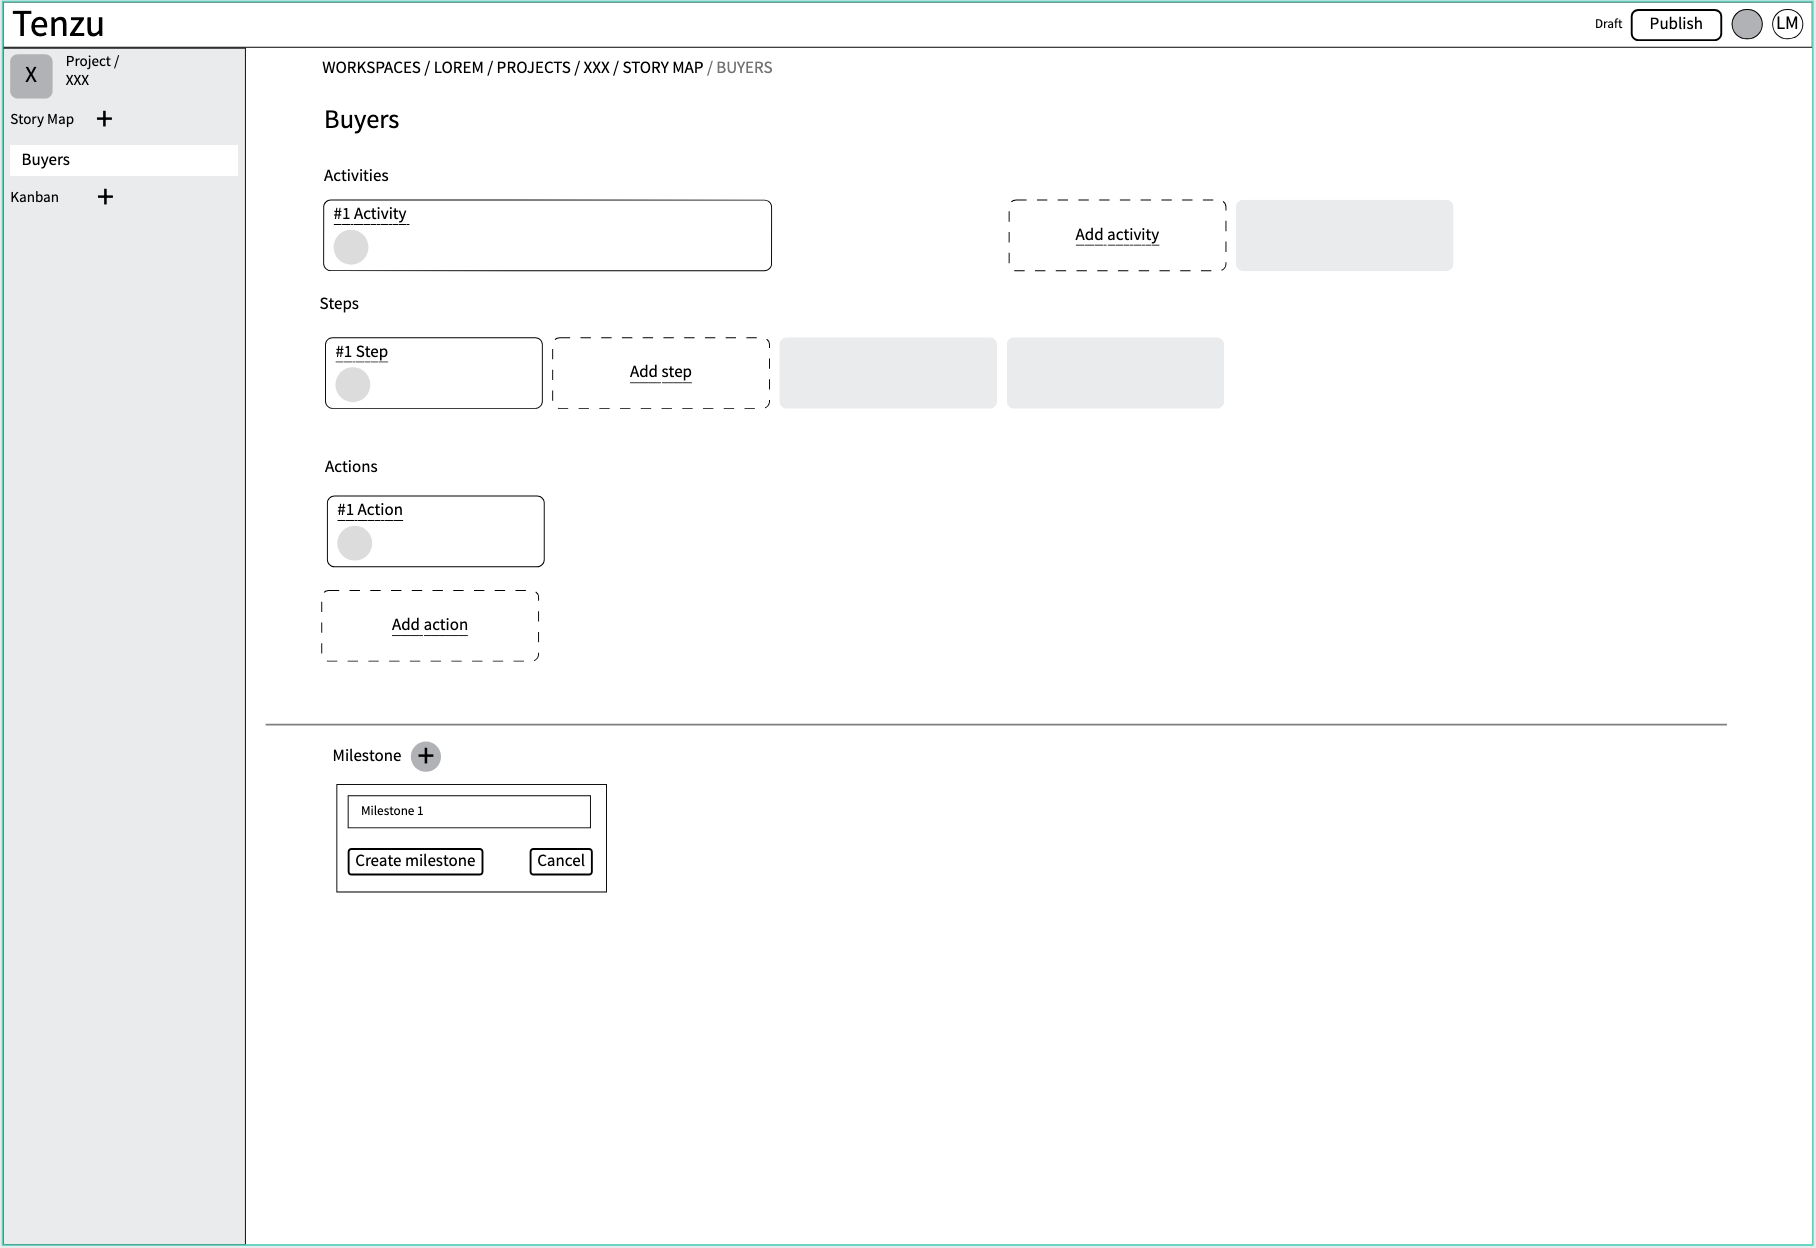Viewport: 1816px width, 1248px height.
Task: Click the first gray placeholder after Add step
Action: [888, 373]
